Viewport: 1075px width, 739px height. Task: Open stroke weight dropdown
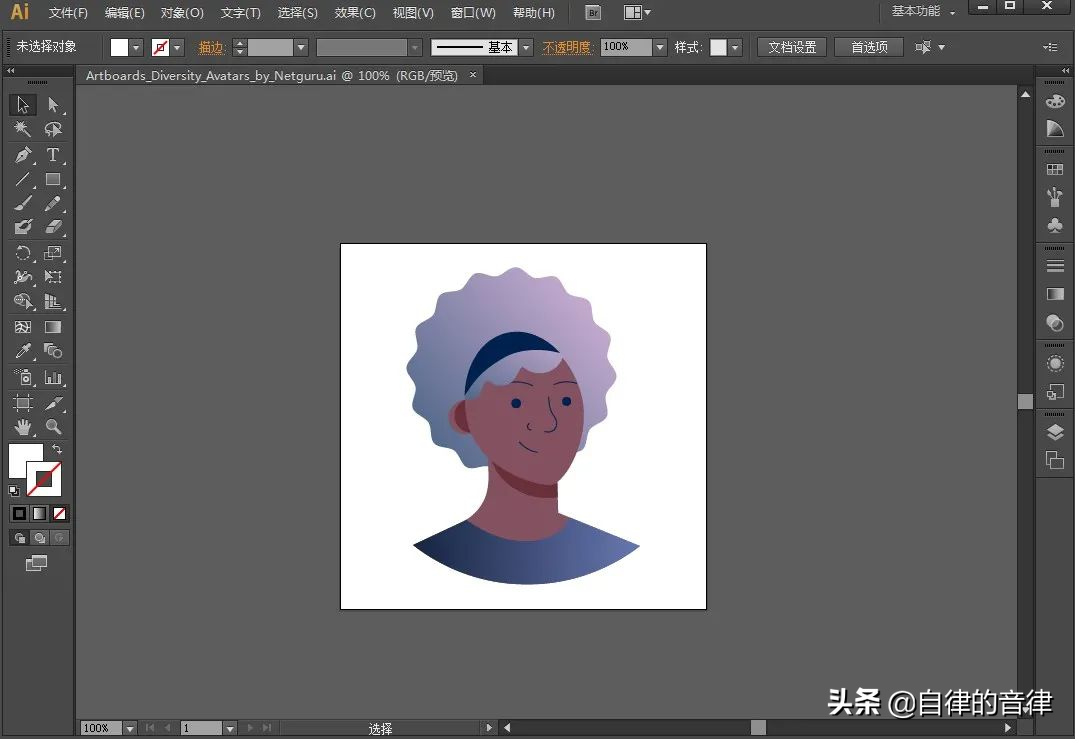tap(301, 47)
